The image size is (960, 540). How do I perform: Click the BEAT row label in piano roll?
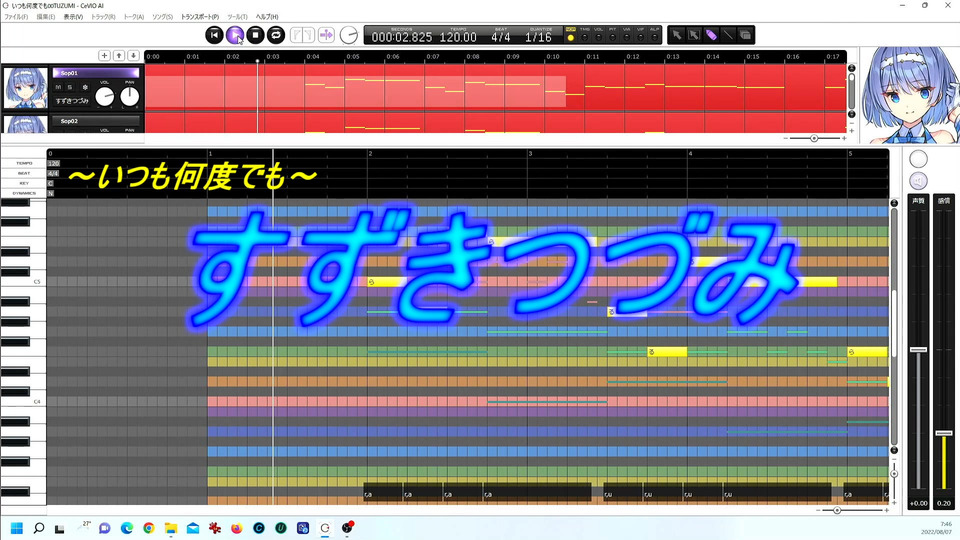[x=24, y=173]
